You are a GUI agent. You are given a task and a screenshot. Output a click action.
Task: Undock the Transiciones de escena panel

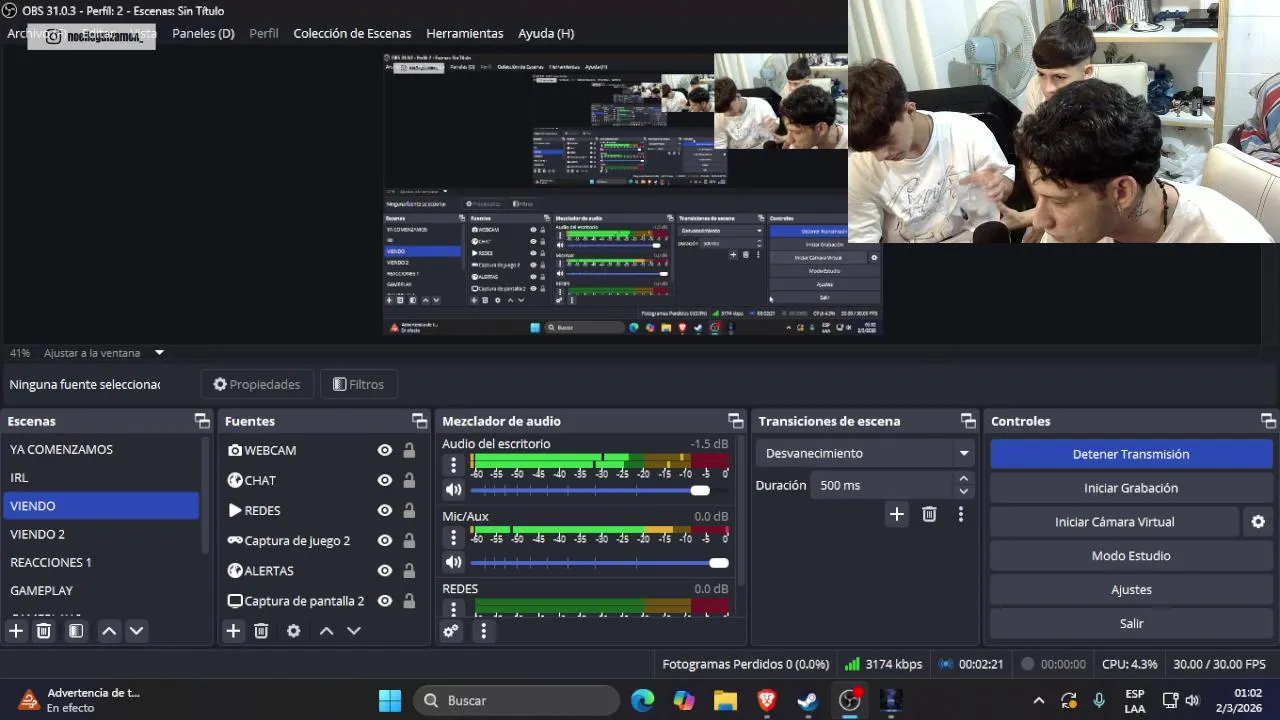pyautogui.click(x=967, y=421)
